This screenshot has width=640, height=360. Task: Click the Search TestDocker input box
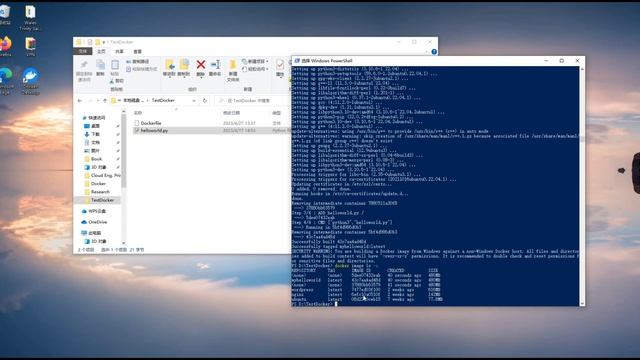pos(252,100)
